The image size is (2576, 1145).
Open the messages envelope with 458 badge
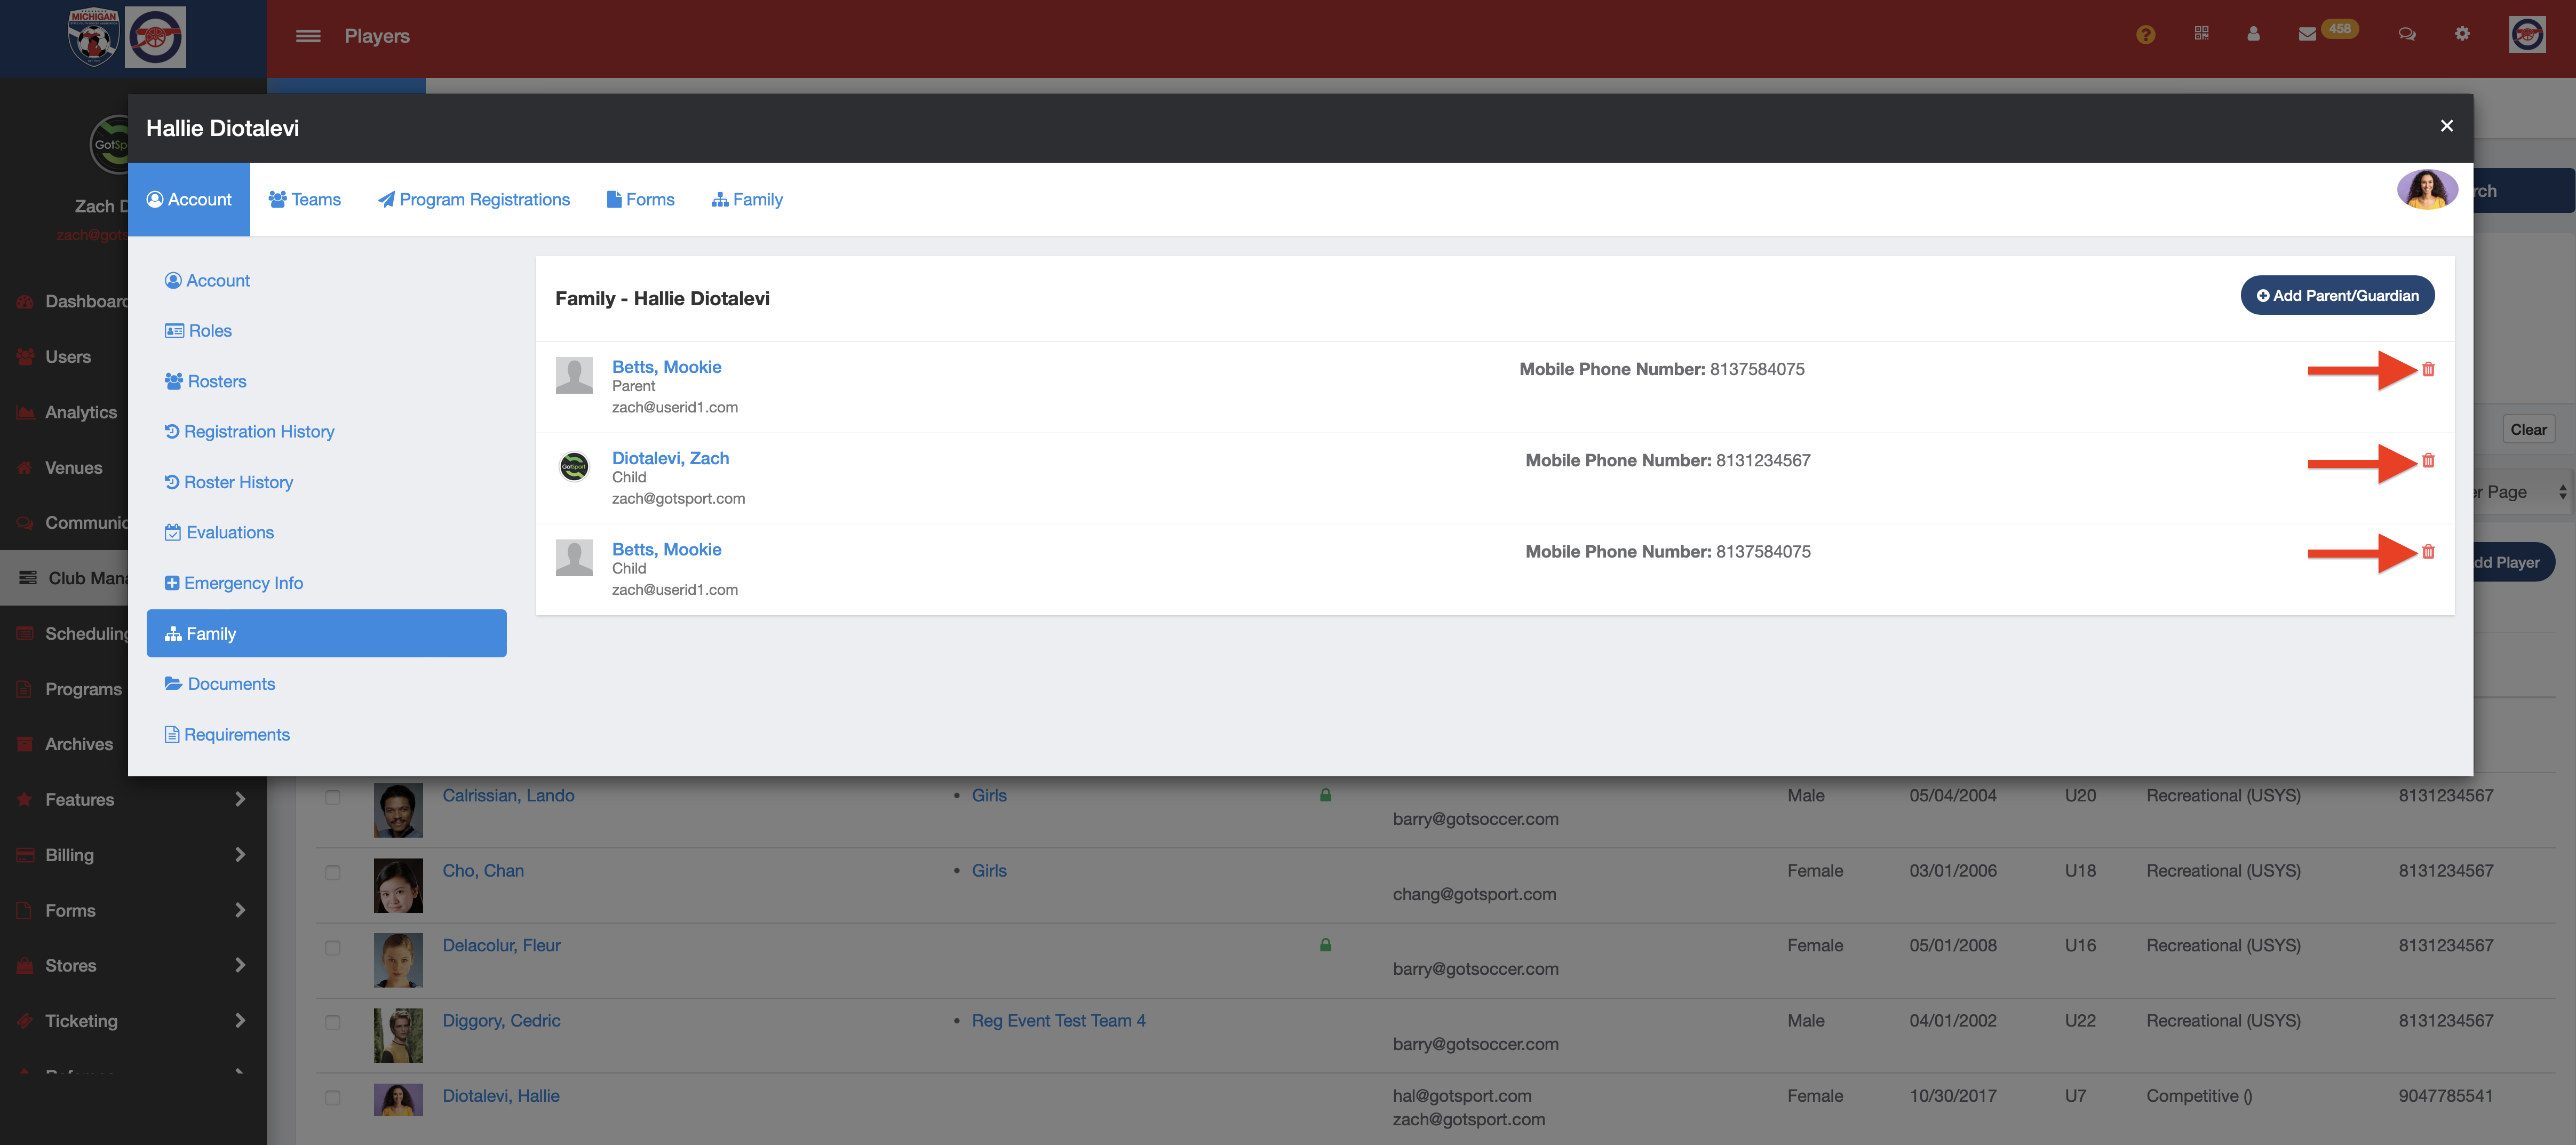pyautogui.click(x=2307, y=33)
